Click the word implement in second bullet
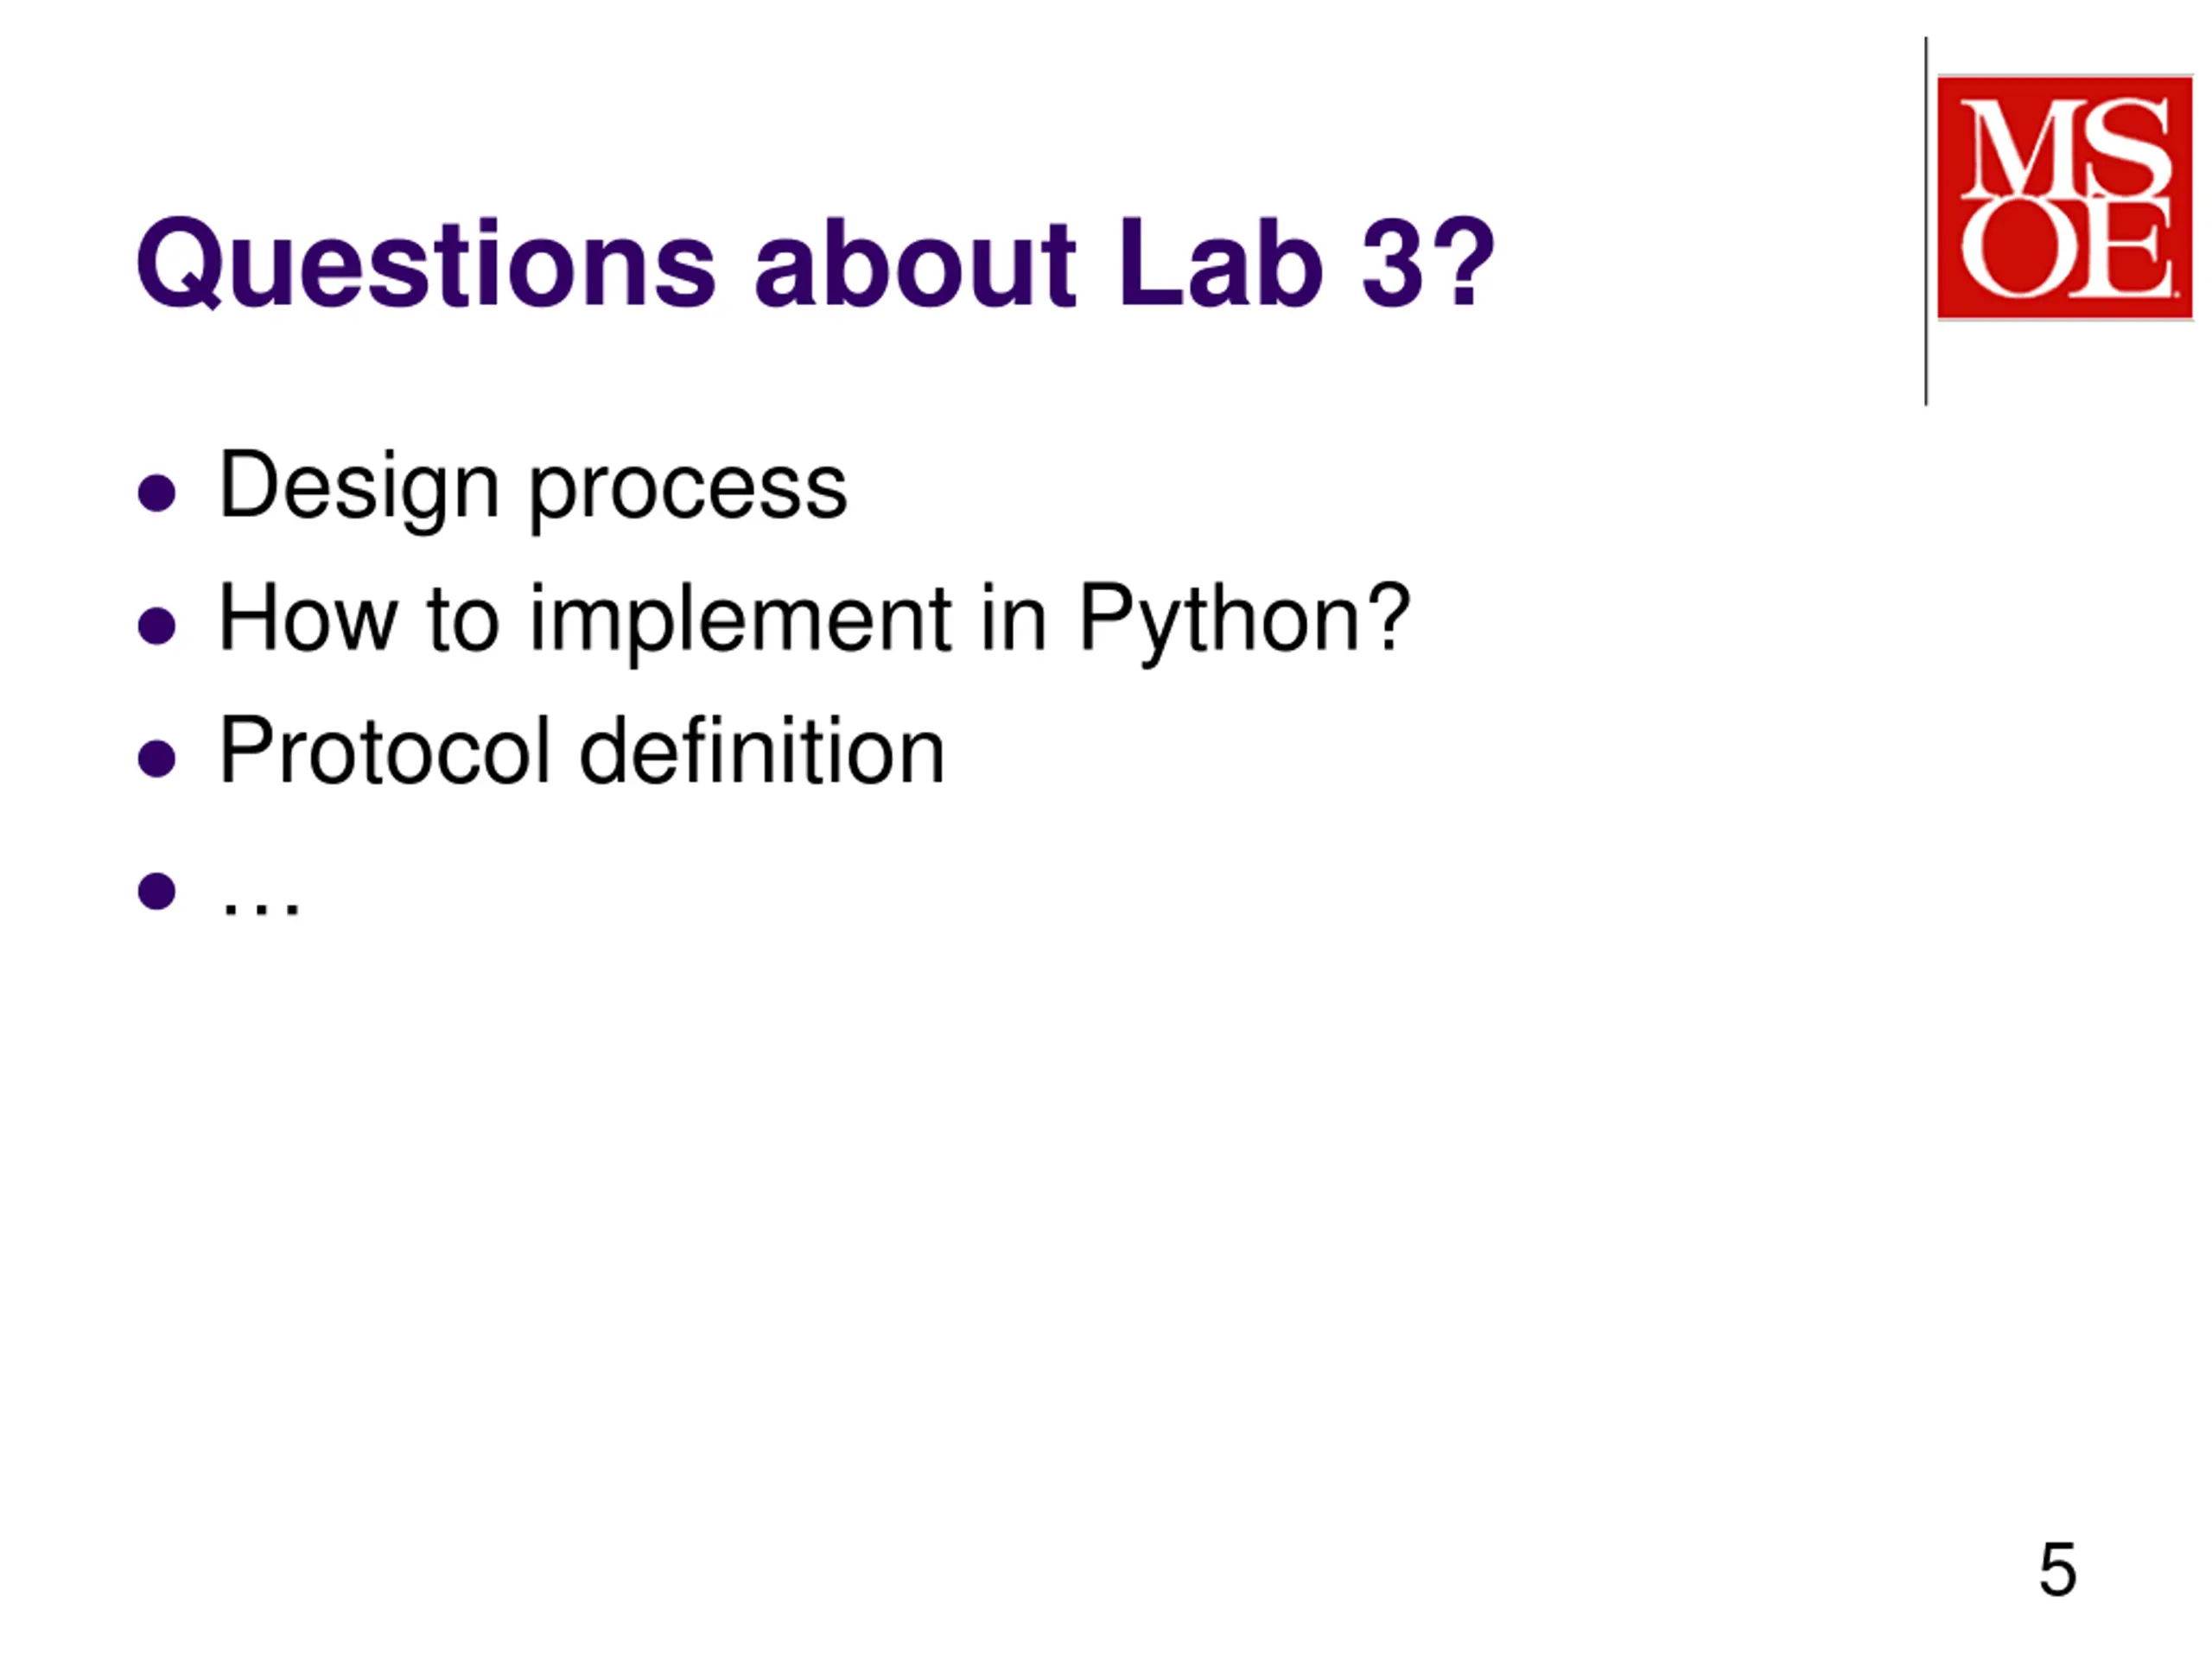The width and height of the screenshot is (2212, 1659). (x=740, y=622)
